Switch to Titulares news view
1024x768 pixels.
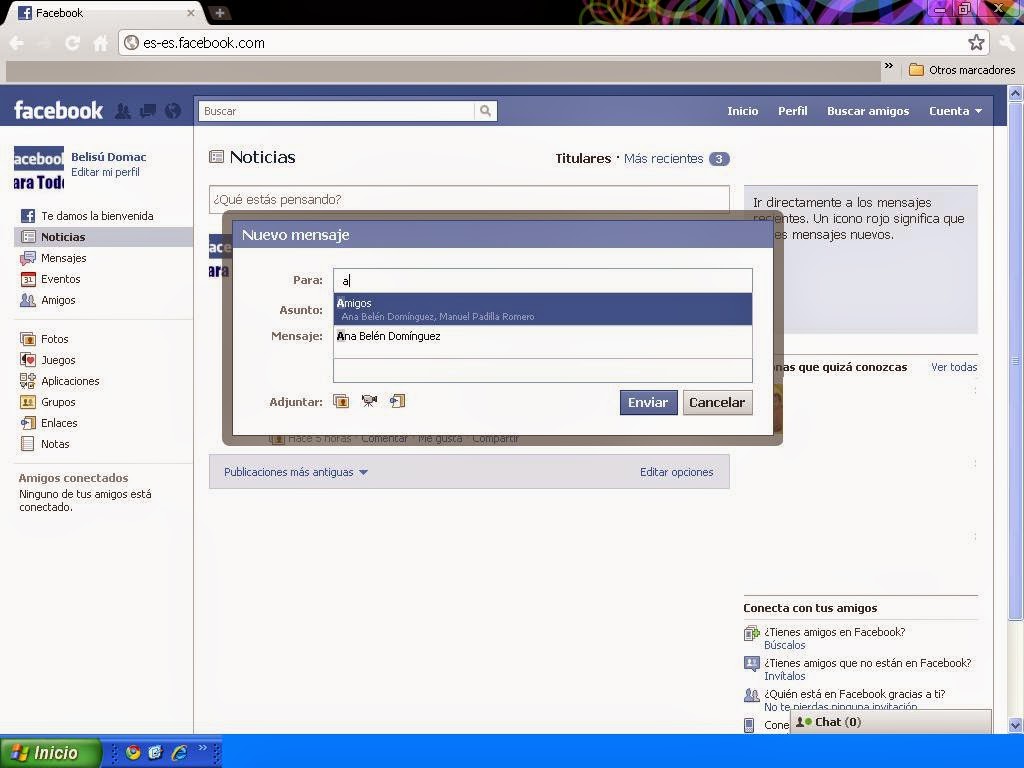(x=583, y=158)
